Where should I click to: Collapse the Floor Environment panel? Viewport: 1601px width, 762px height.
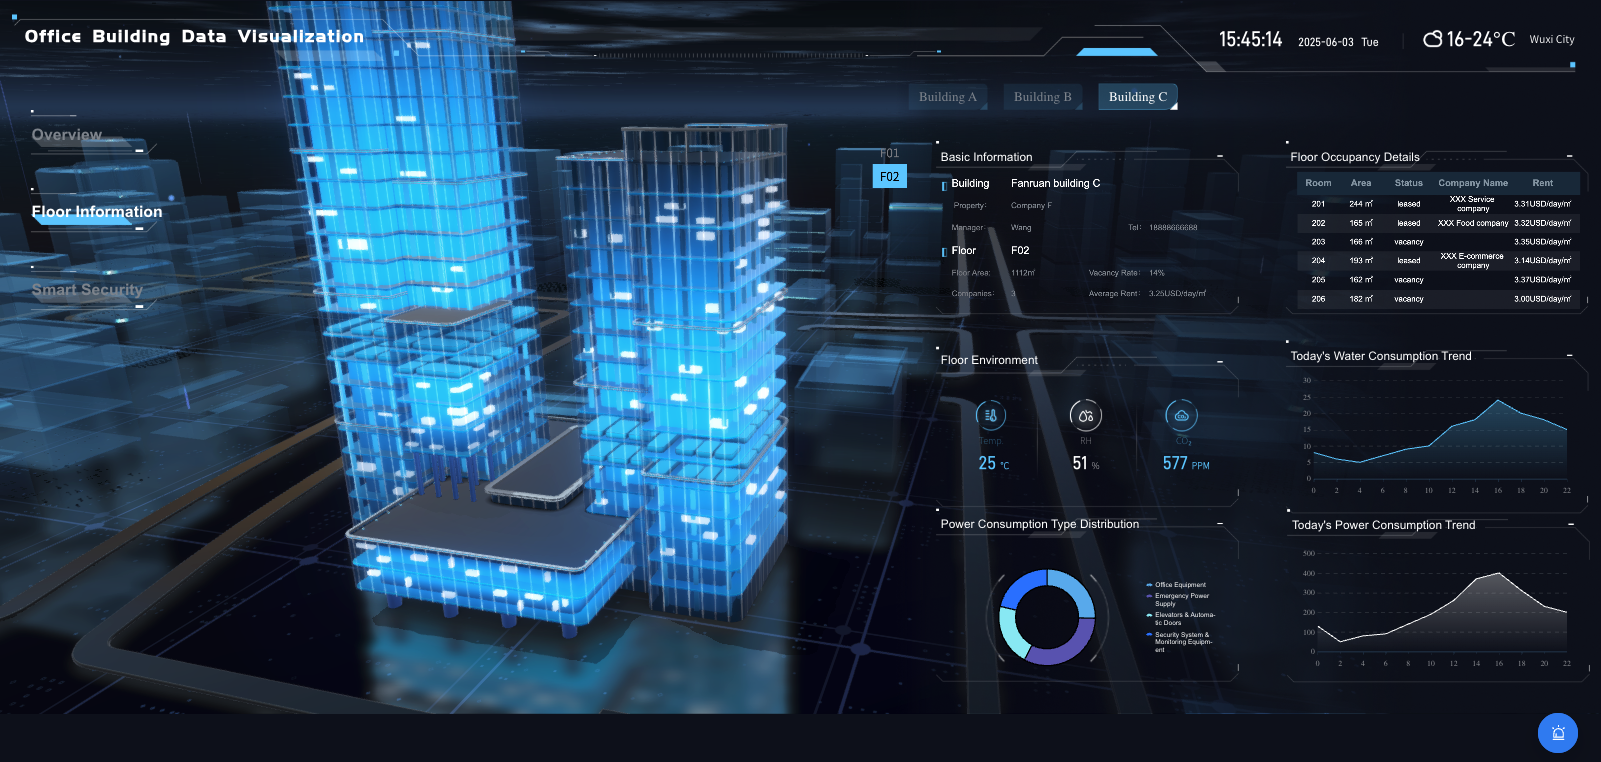pos(1220,361)
